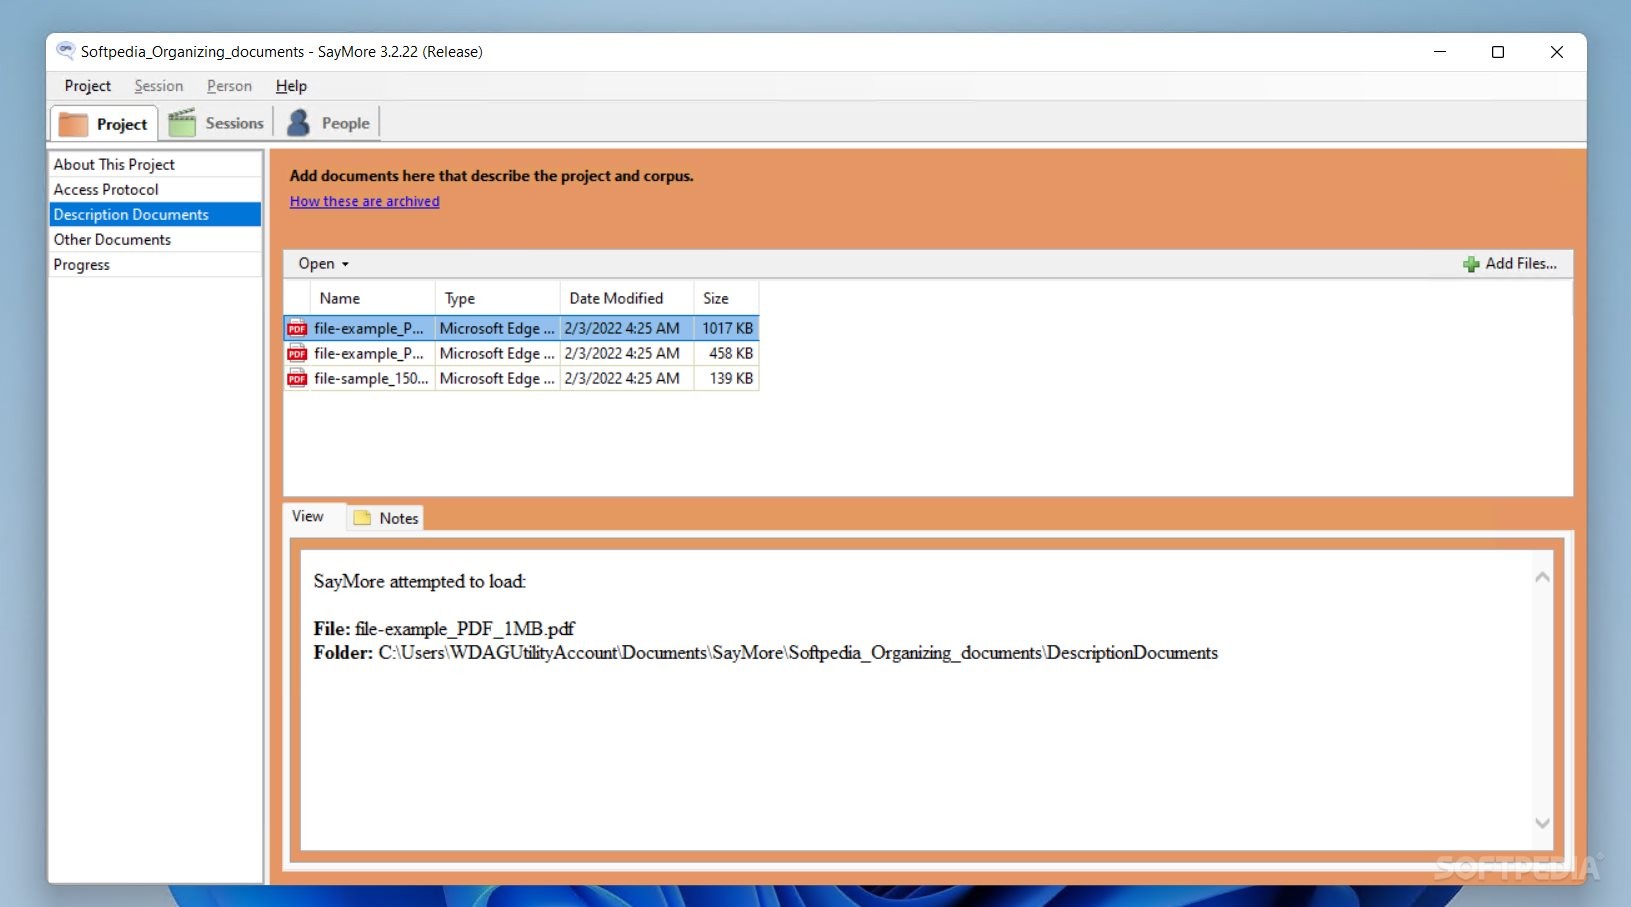Sort by the Date Modified column header
The width and height of the screenshot is (1631, 907).
tap(627, 298)
